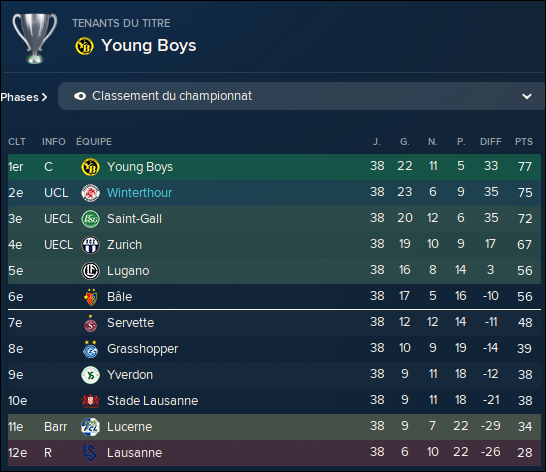Click the Young Boys crest in the title holders header
The width and height of the screenshot is (546, 472).
click(x=84, y=46)
